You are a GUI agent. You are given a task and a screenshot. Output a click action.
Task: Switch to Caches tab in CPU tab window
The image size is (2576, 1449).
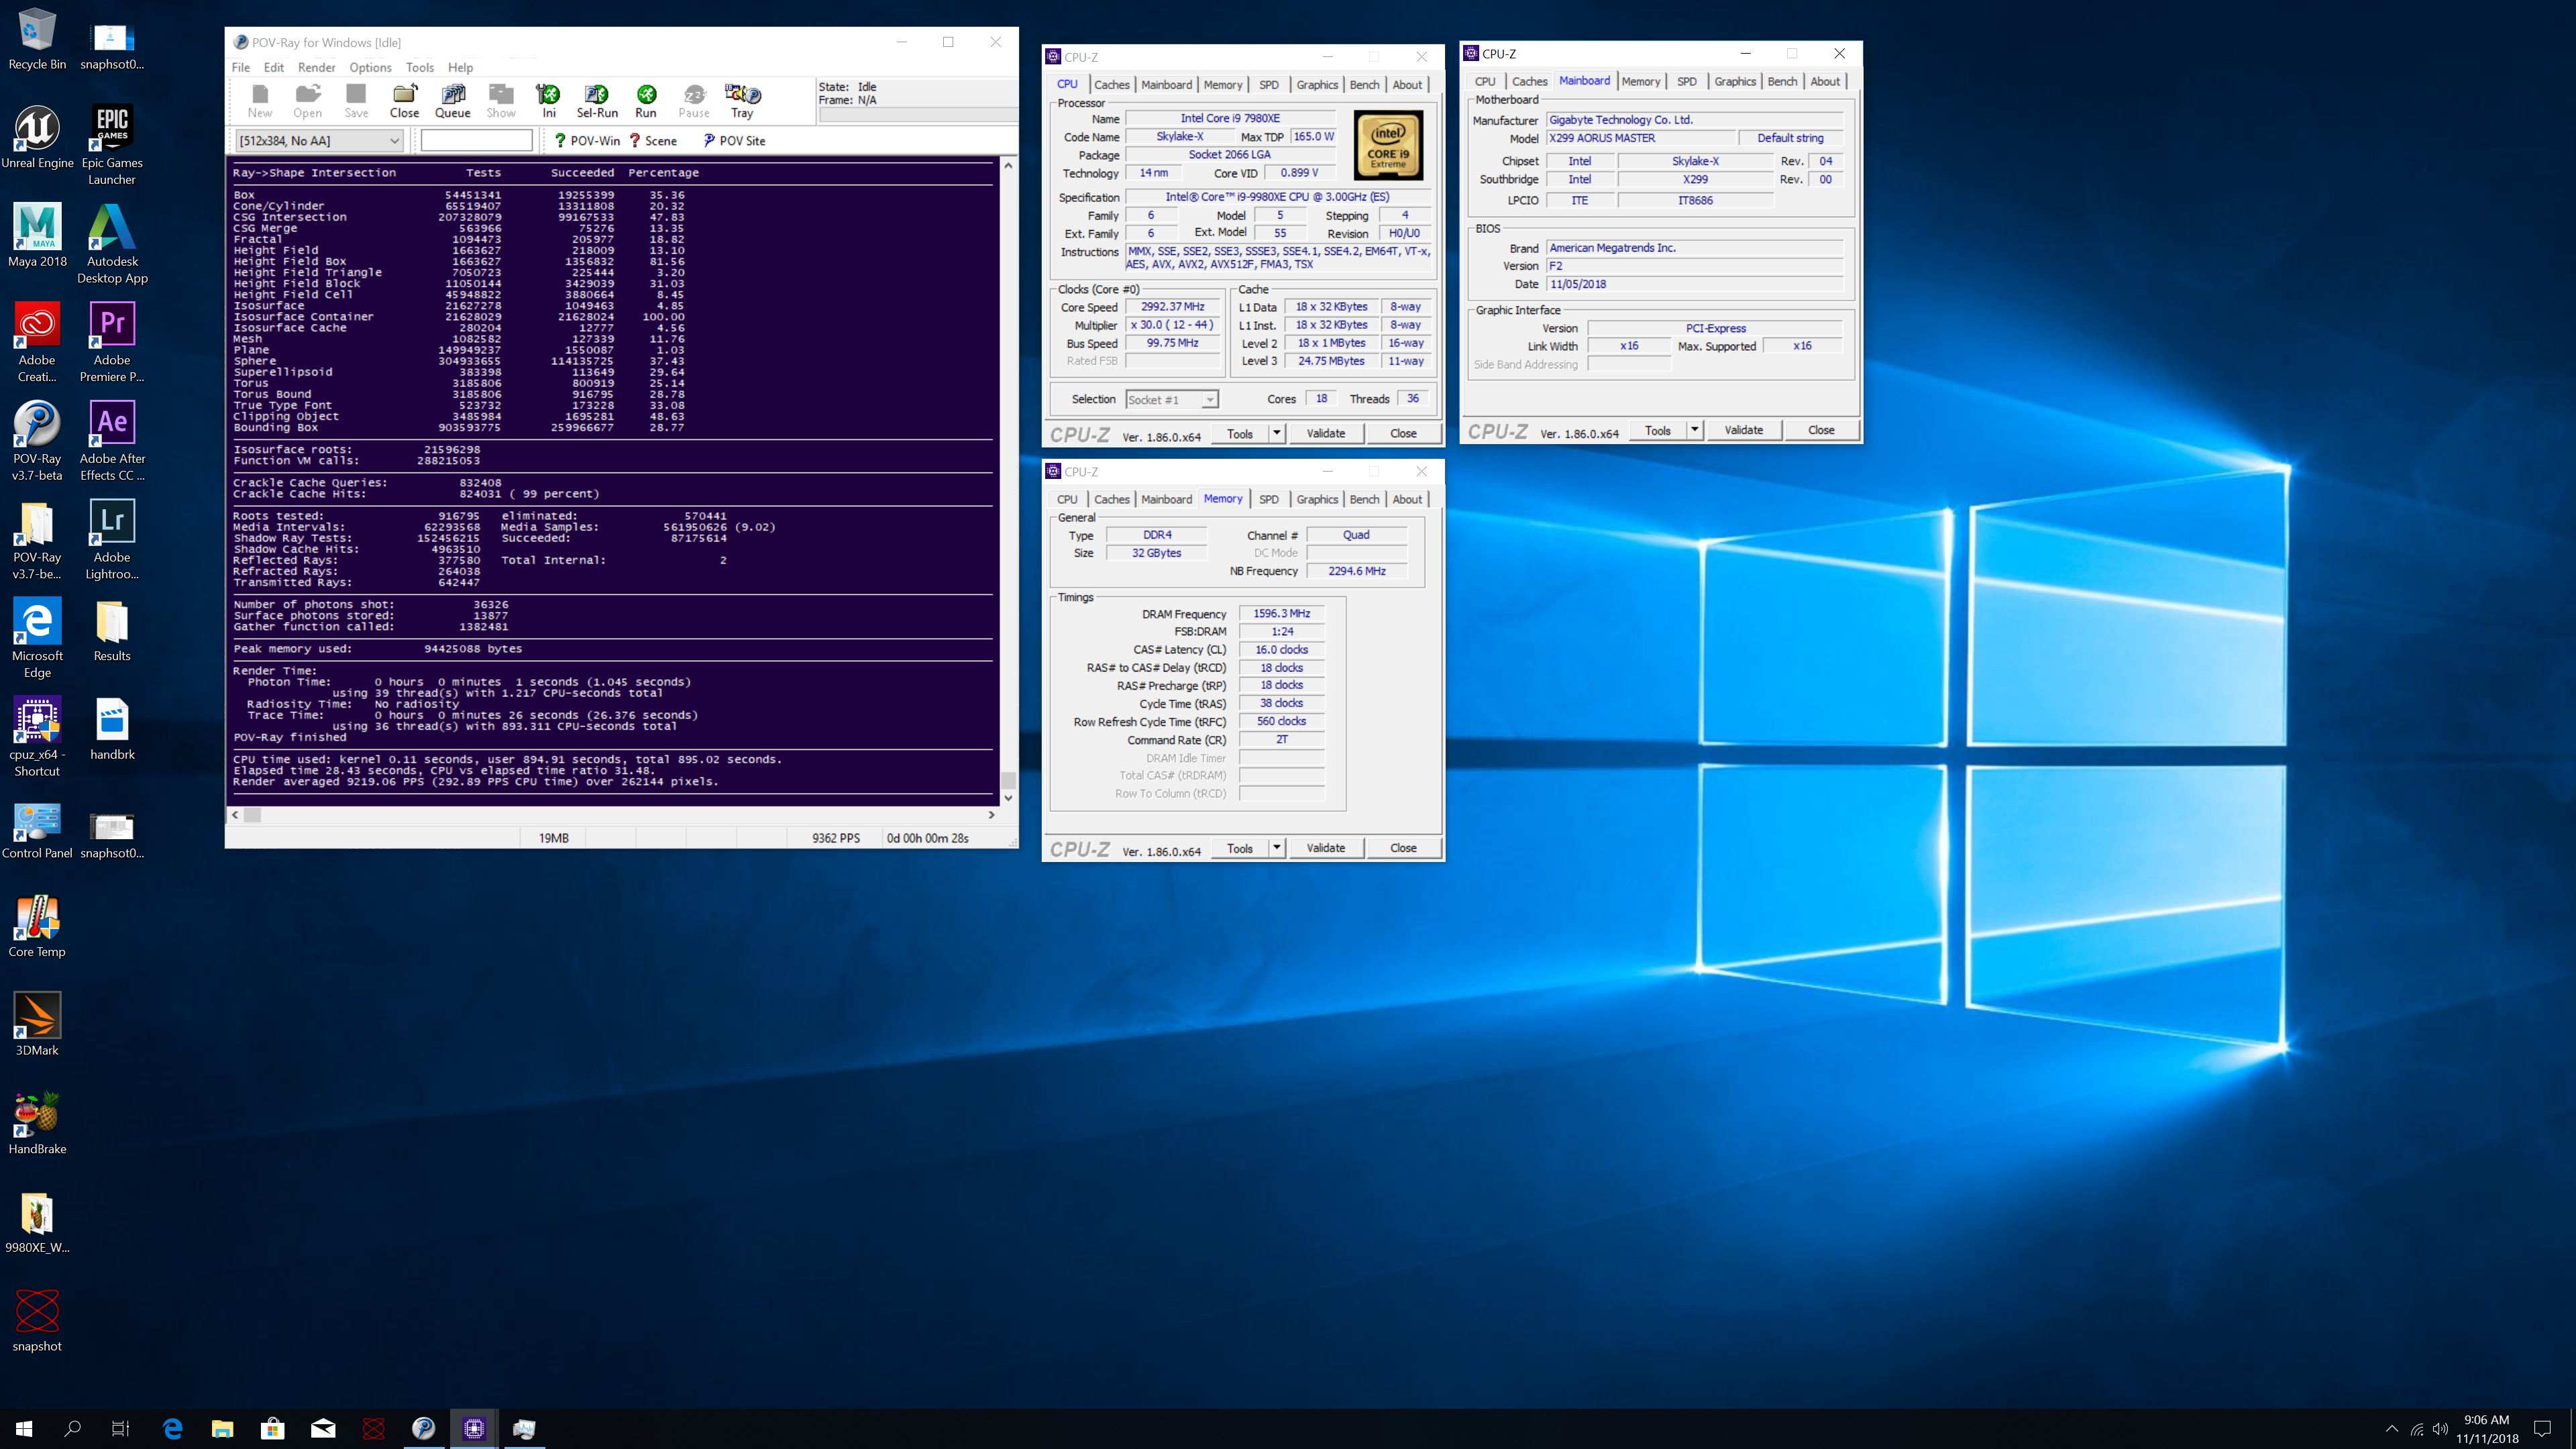(x=1111, y=85)
